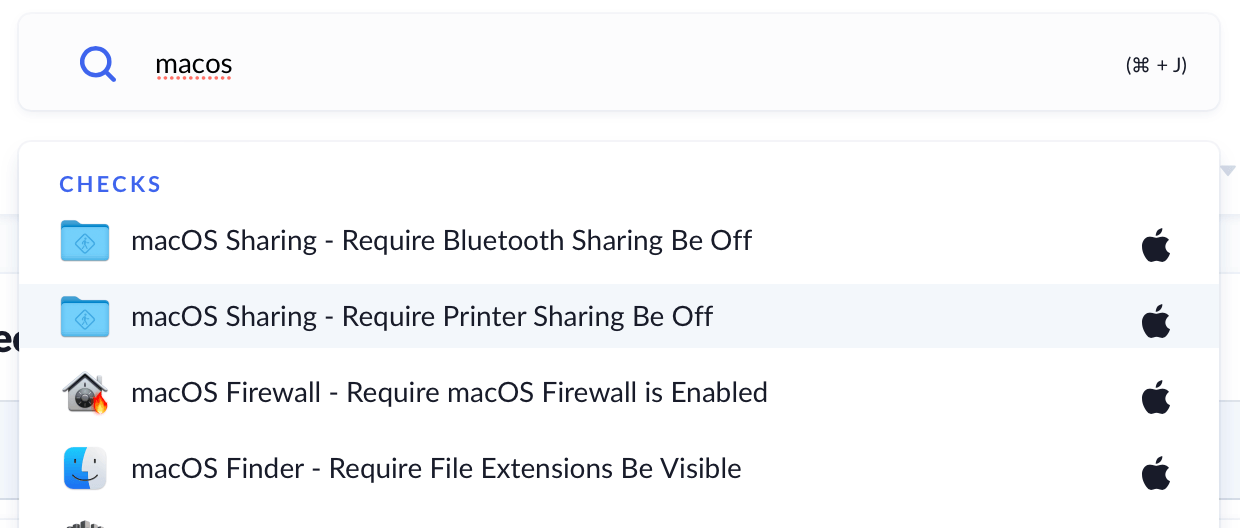The height and width of the screenshot is (528, 1240).
Task: Click the CHECKS section heading
Action: [x=110, y=185]
